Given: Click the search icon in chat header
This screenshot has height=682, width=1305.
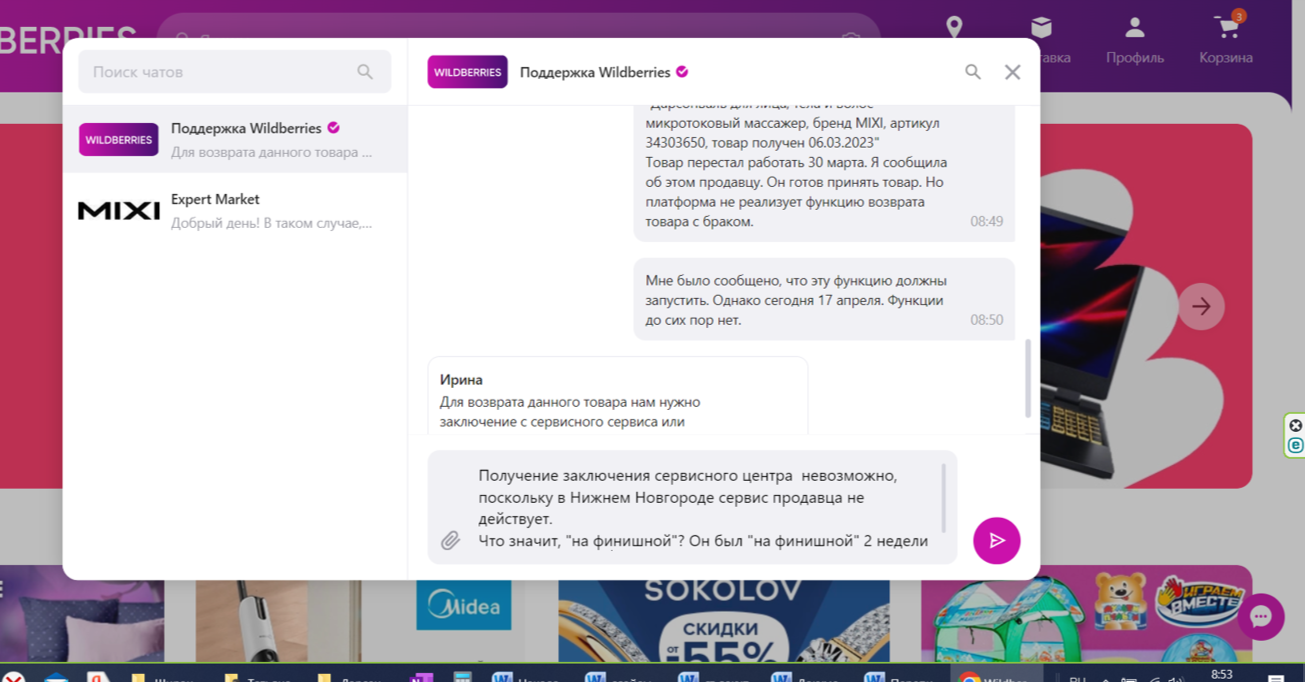Looking at the screenshot, I should (973, 72).
